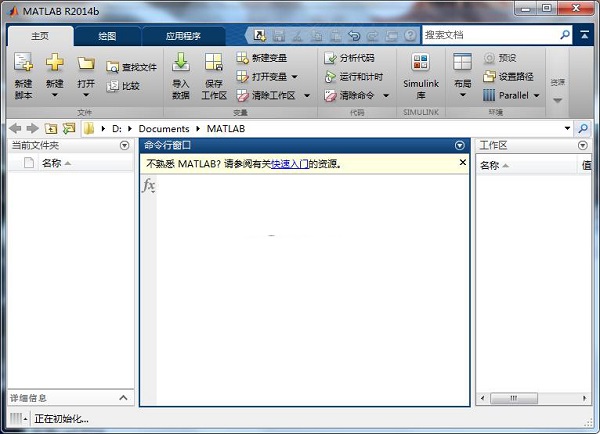Click Find Files (查找文件)
Viewport: 600px width, 434px height.
pos(131,67)
